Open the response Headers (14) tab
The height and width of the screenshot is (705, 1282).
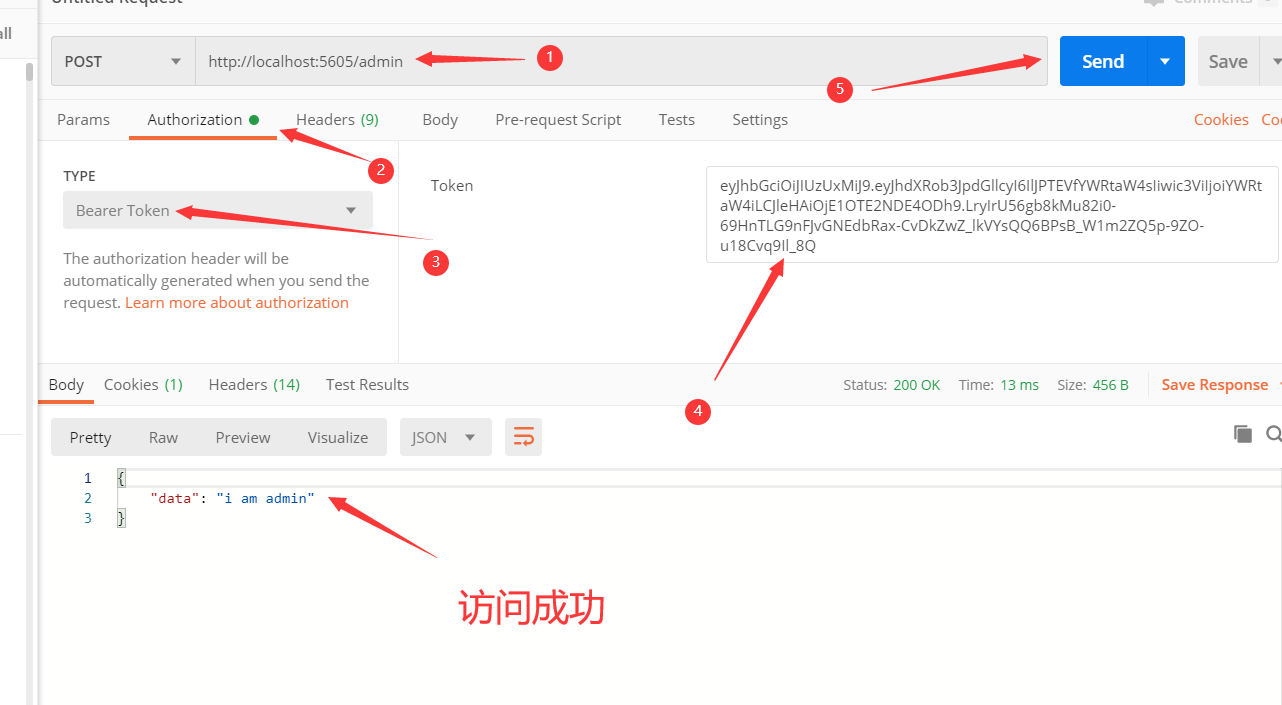pyautogui.click(x=254, y=384)
